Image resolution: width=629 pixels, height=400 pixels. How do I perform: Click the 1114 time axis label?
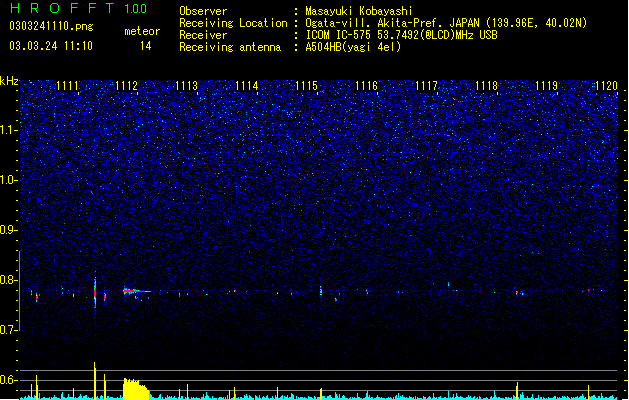(x=246, y=86)
